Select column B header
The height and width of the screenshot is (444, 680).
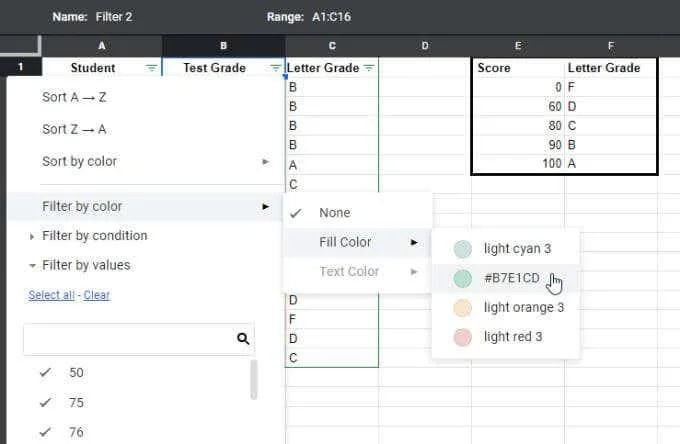coord(224,46)
